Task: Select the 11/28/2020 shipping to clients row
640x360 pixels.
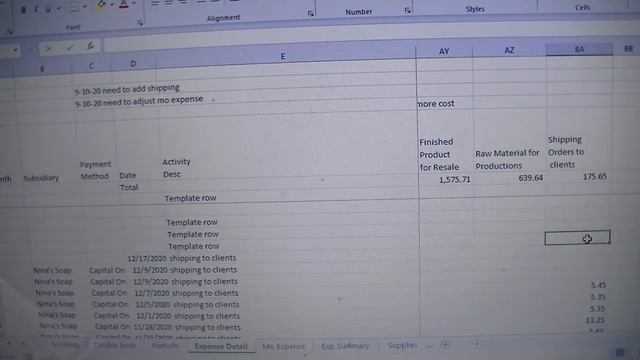Action: pyautogui.click(x=187, y=327)
